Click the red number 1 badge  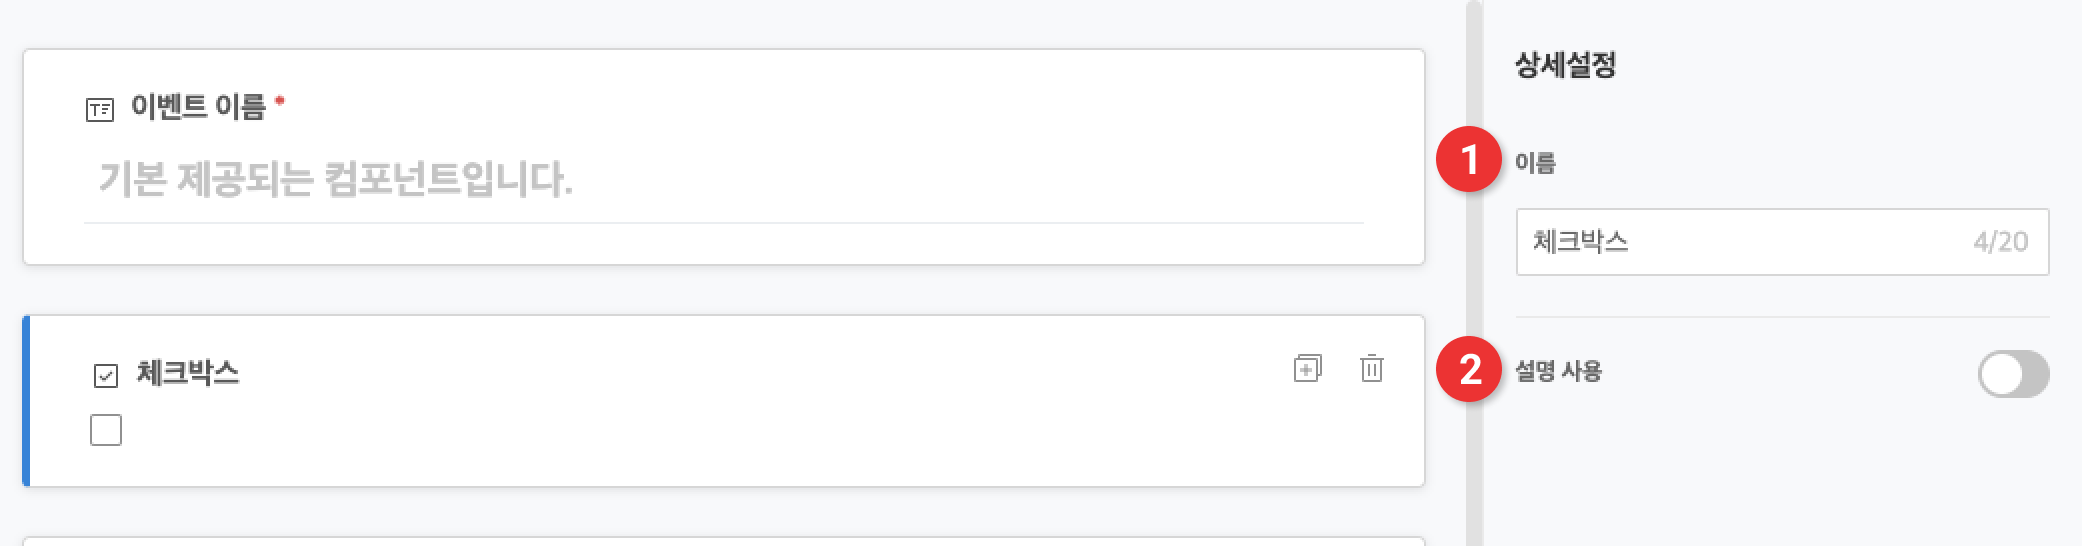(x=1469, y=159)
